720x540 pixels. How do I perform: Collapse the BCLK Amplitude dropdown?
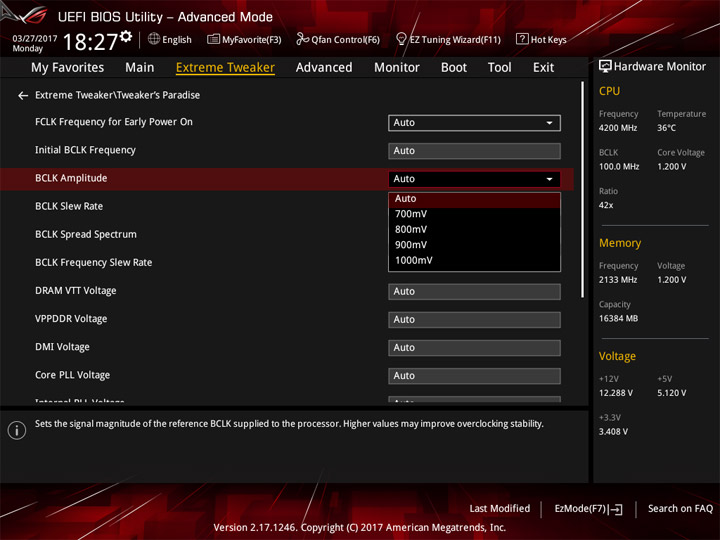474,179
